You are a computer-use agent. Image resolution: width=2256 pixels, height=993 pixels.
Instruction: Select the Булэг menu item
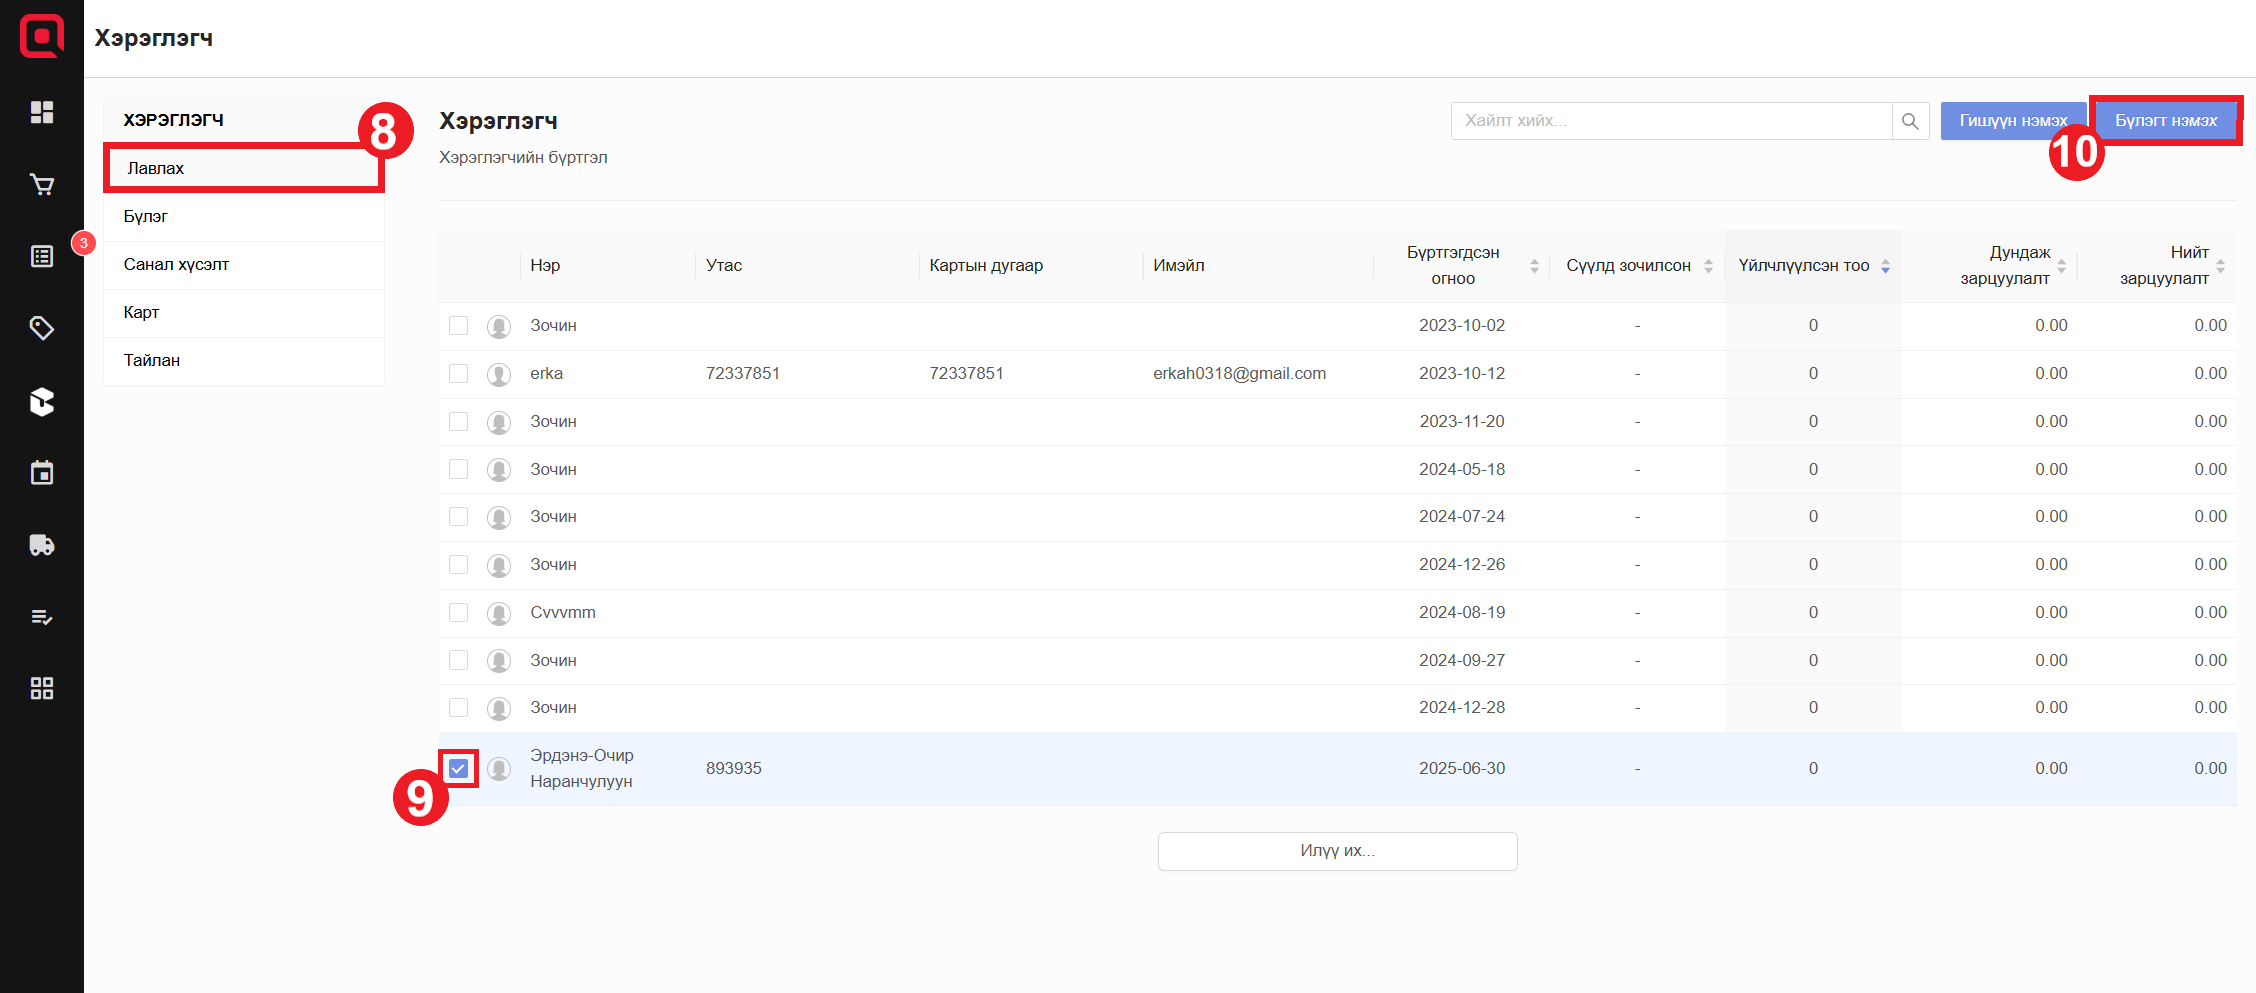(146, 216)
